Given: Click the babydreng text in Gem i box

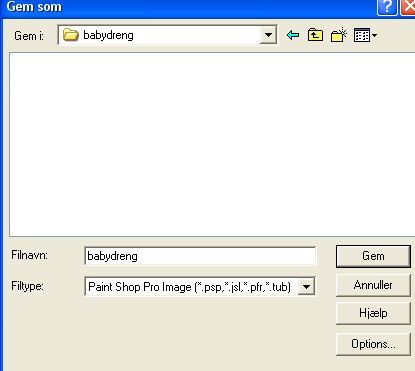Looking at the screenshot, I should [108, 35].
